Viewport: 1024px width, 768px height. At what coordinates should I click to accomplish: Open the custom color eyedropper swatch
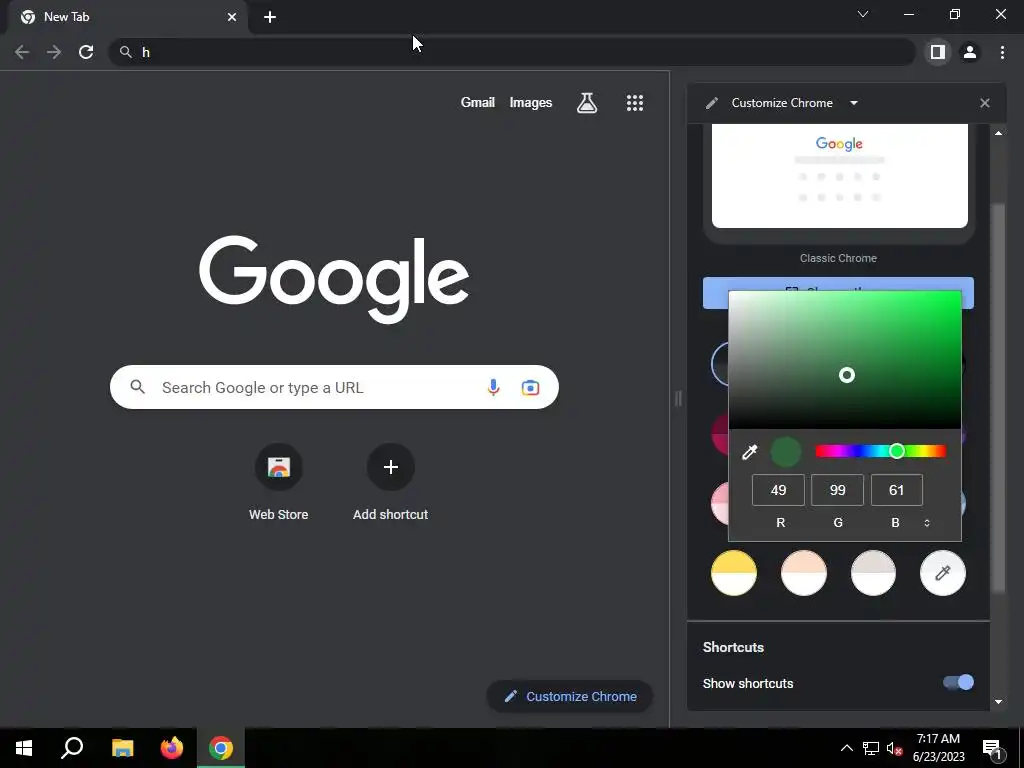pyautogui.click(x=943, y=573)
